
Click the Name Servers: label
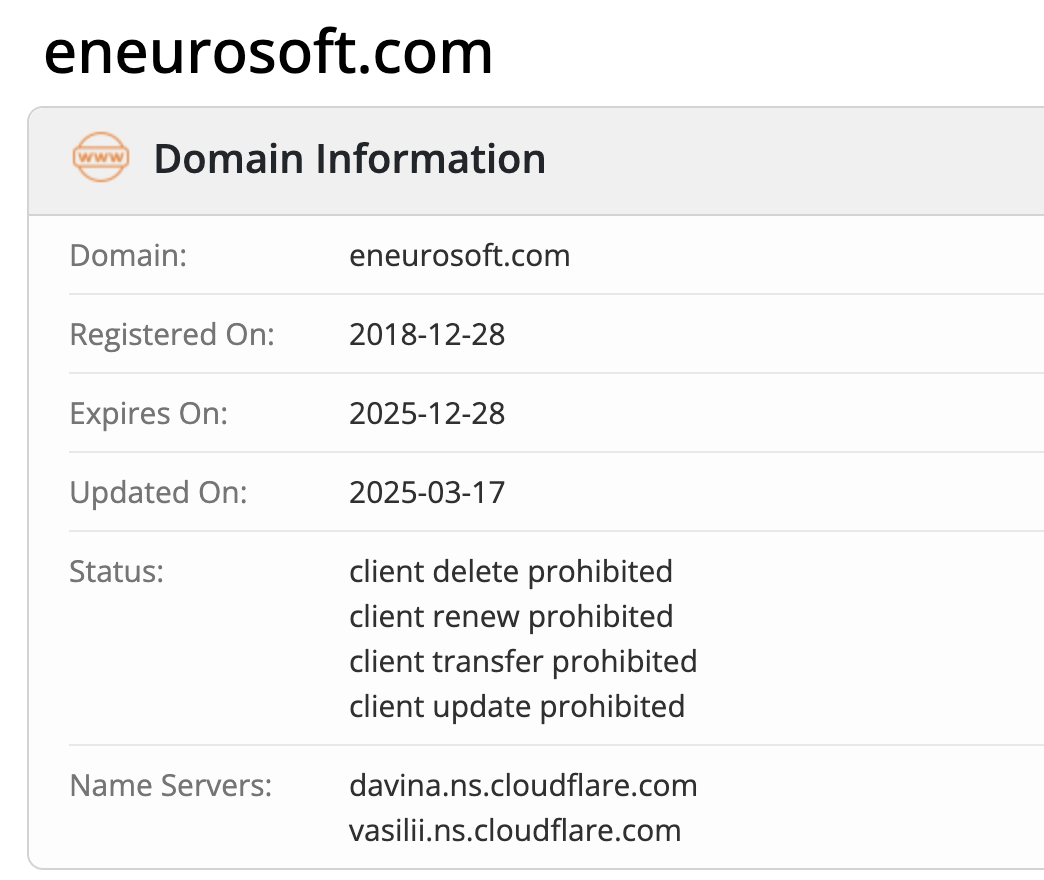(171, 785)
